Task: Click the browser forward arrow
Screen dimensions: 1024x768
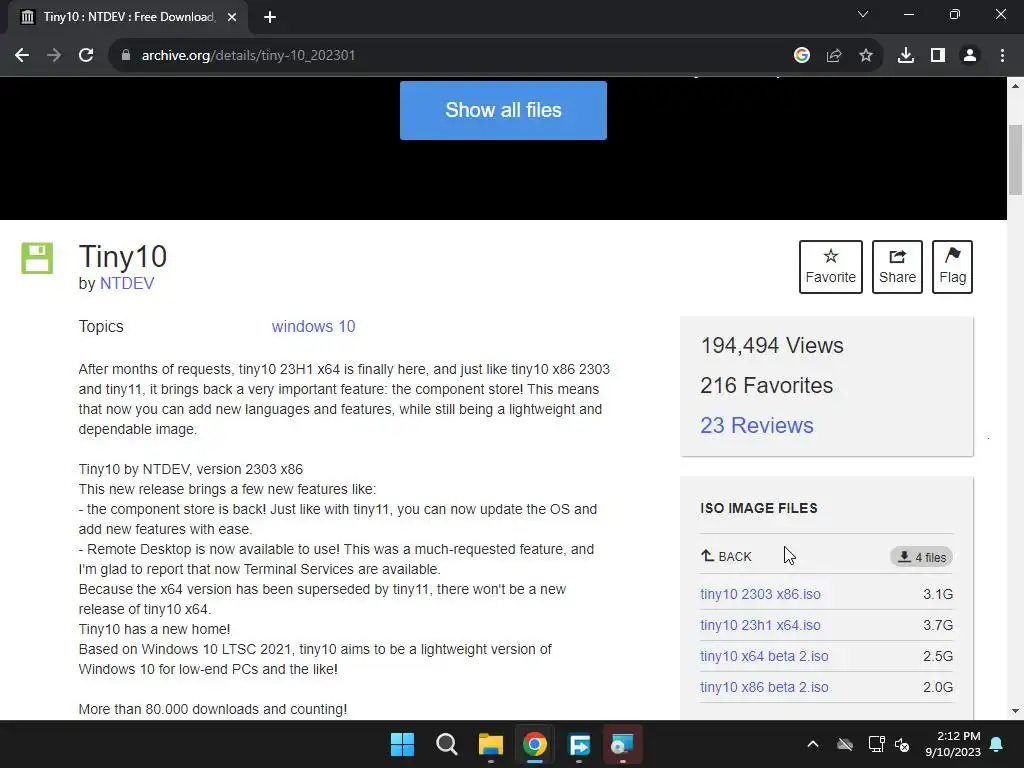Action: click(x=54, y=56)
